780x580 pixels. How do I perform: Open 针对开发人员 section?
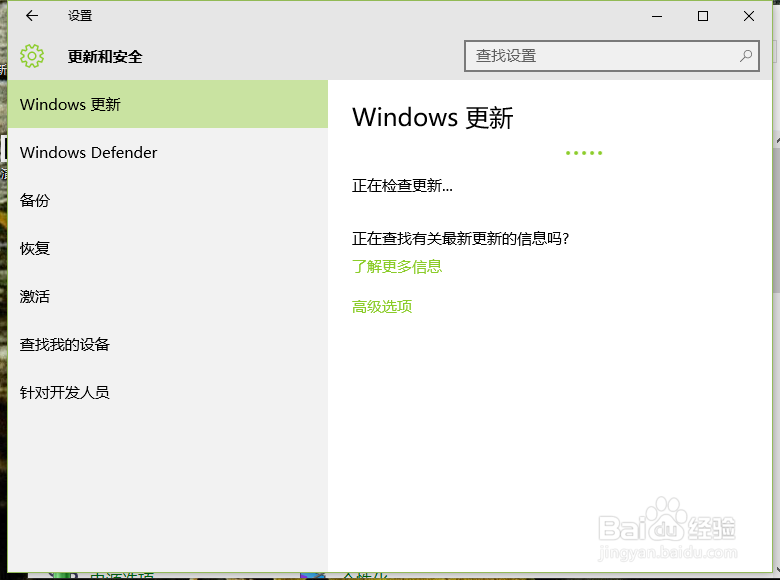168,392
